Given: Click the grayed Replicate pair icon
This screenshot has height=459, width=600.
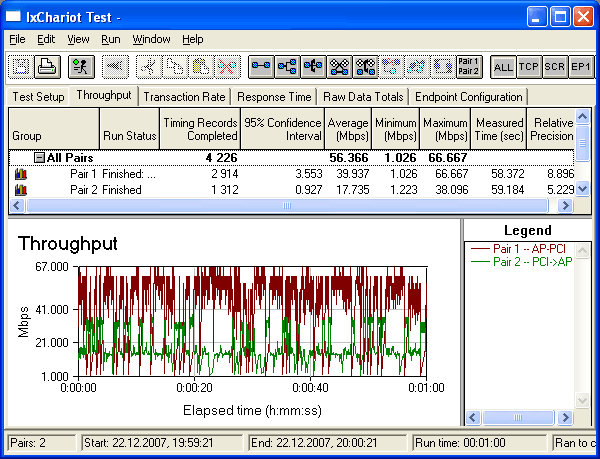Looking at the screenshot, I should (391, 67).
